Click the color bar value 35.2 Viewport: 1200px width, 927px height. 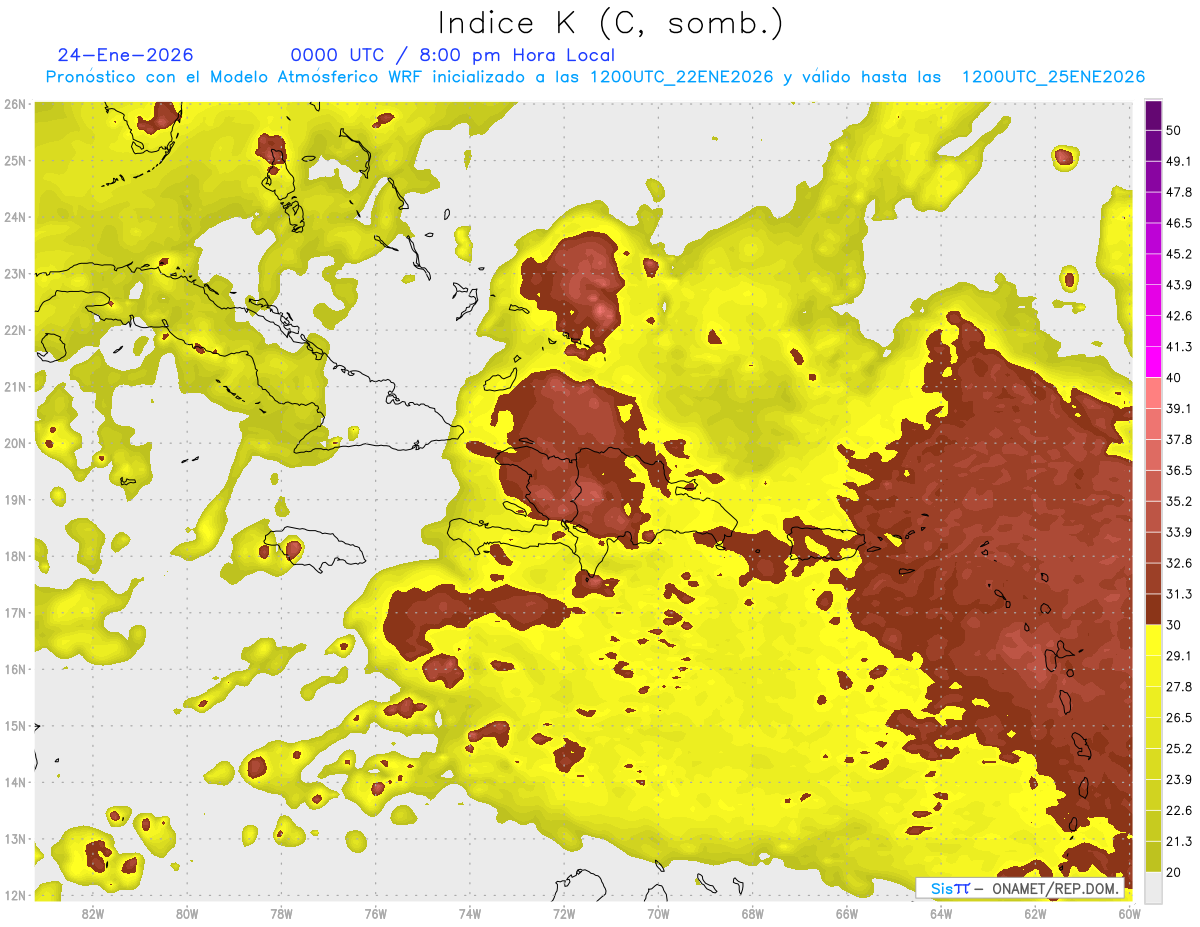point(1178,501)
